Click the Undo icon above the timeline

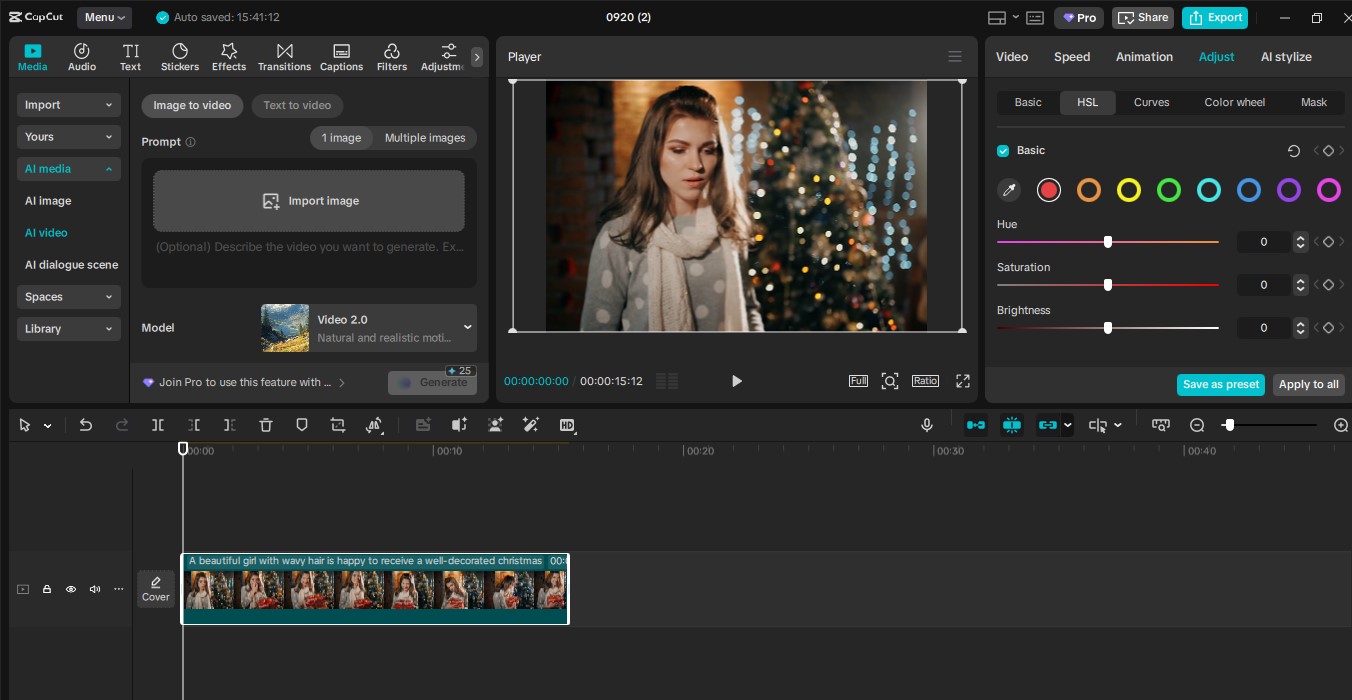click(x=85, y=425)
